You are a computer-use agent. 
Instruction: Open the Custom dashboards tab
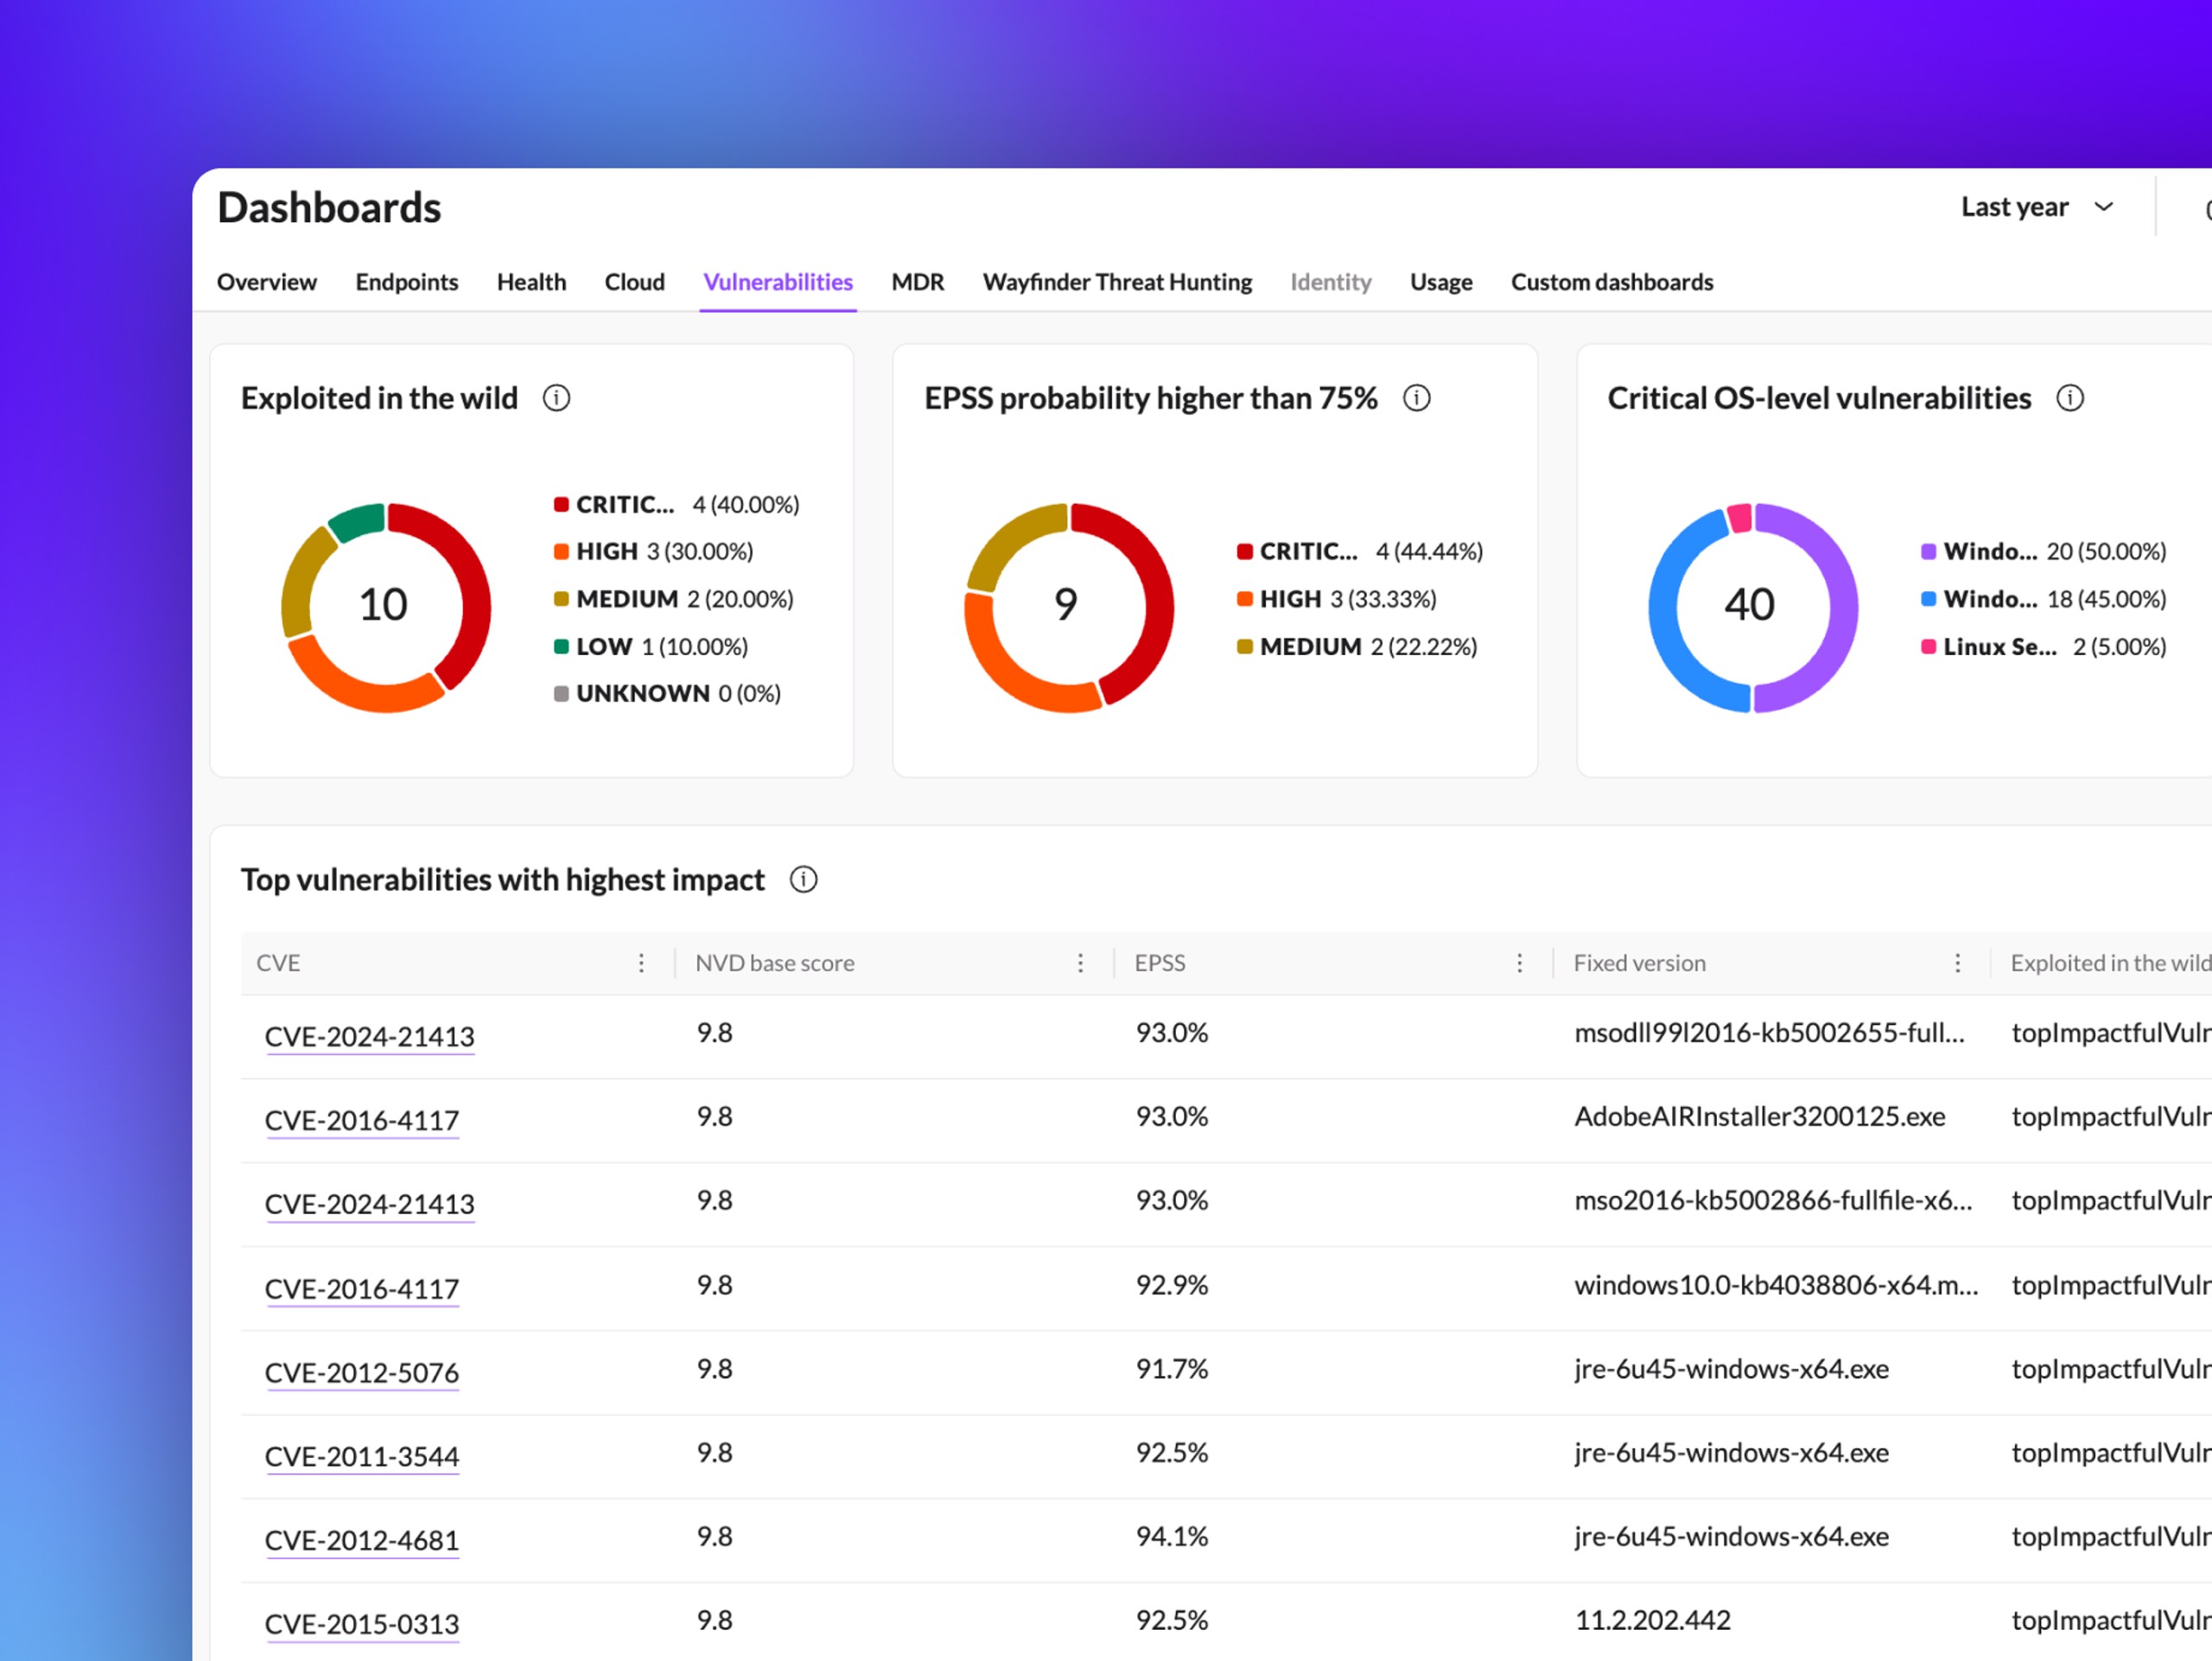tap(1612, 282)
